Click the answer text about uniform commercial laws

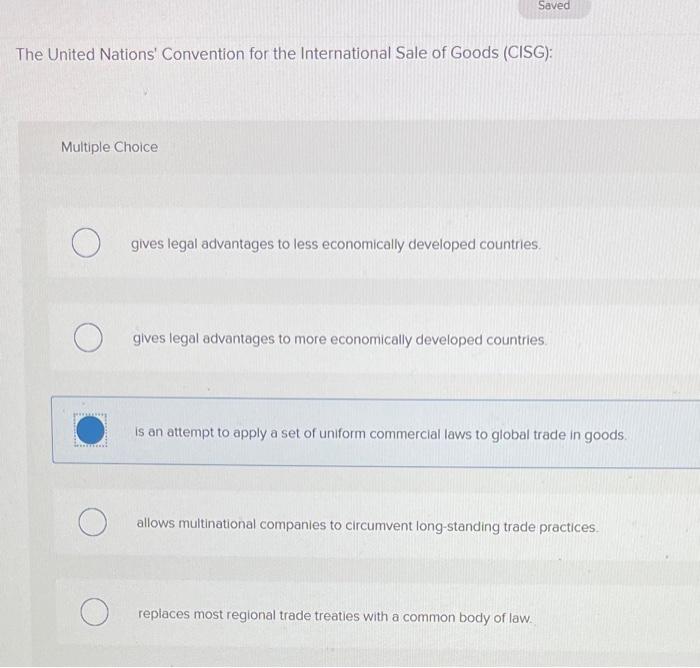(380, 435)
